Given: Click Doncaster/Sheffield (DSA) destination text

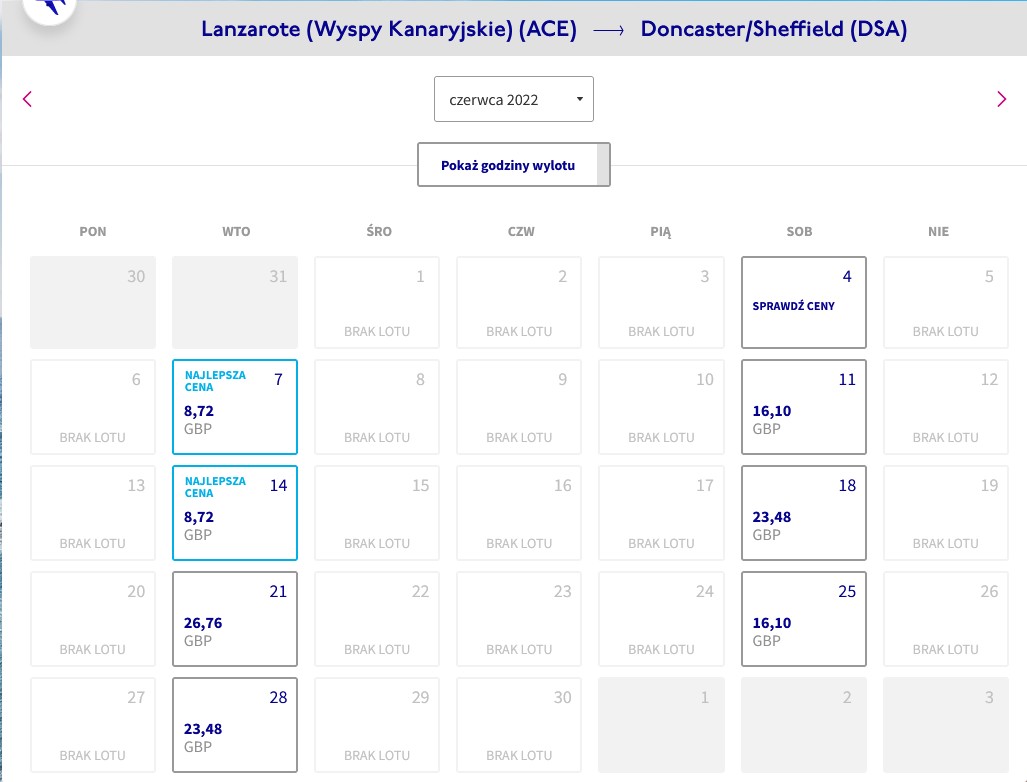Looking at the screenshot, I should point(774,29).
